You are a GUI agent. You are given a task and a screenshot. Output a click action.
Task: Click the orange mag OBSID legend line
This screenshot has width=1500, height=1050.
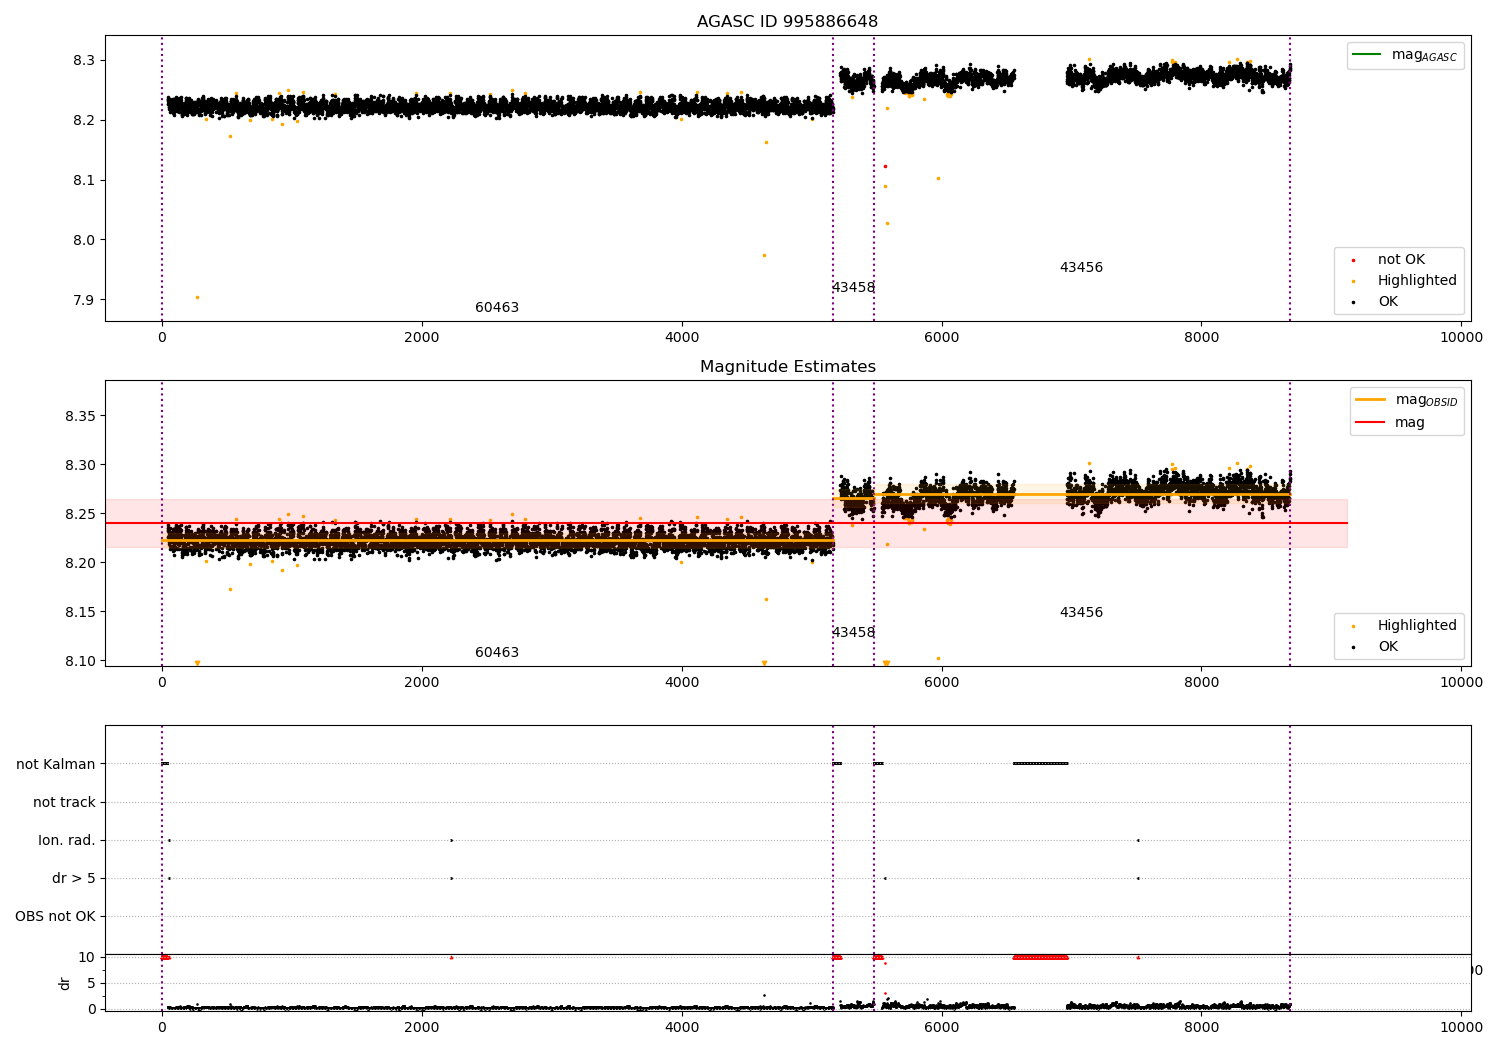click(1370, 399)
